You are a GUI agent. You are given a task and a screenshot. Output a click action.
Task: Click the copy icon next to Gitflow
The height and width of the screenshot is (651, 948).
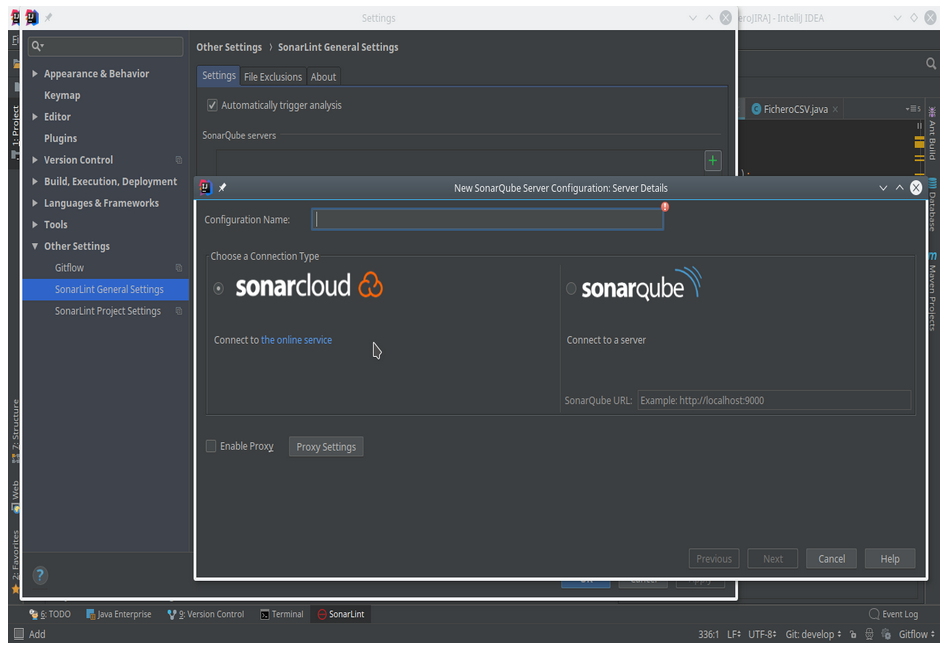pos(179,268)
